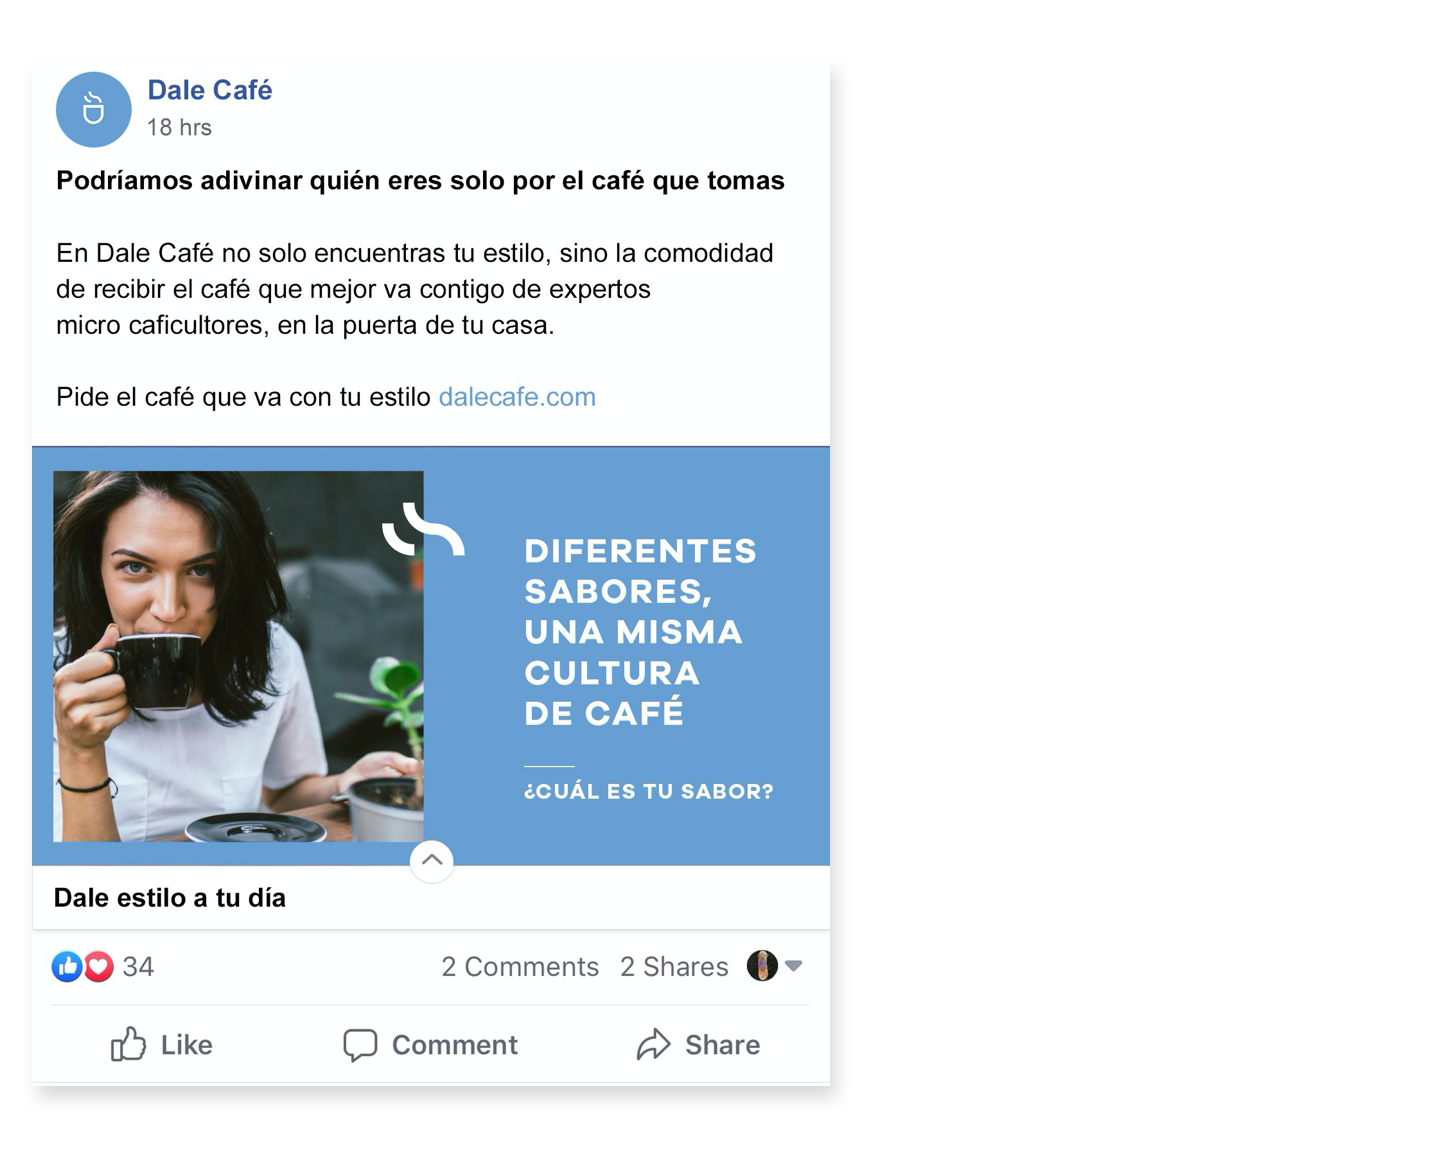This screenshot has height=1170, width=1432.
Task: View the 2 Shares list
Action: 674,966
